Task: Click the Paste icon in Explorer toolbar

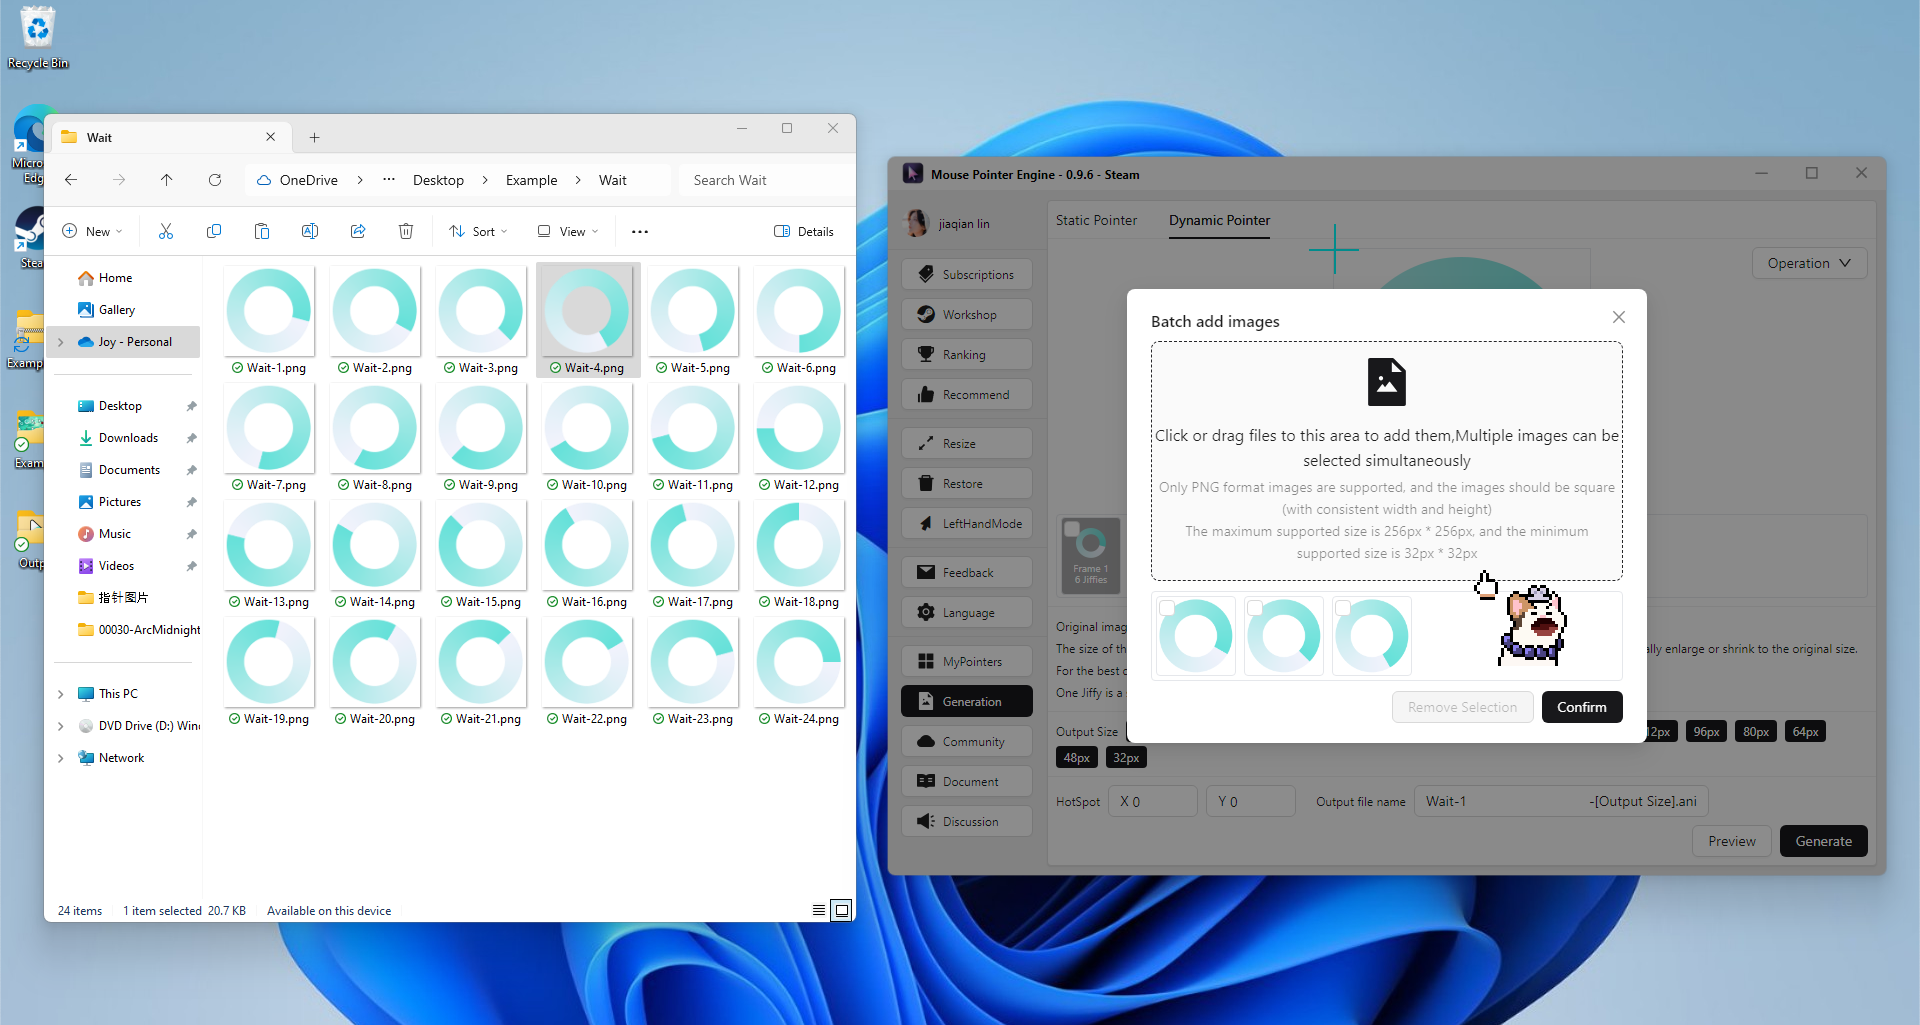Action: pos(262,232)
